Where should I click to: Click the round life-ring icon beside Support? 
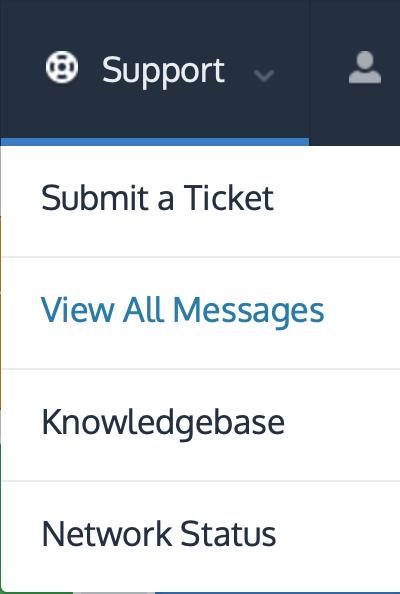62,67
